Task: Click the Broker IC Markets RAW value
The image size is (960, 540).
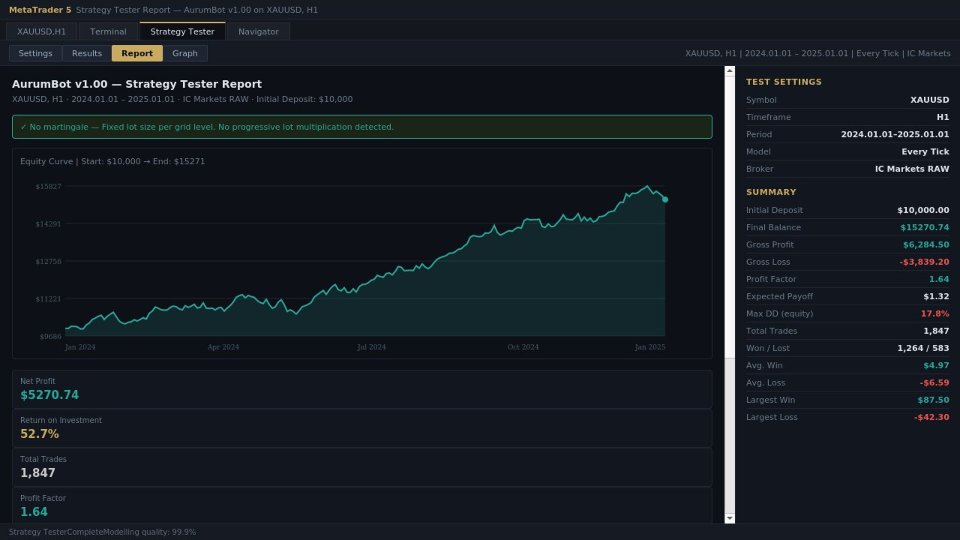Action: tap(912, 168)
